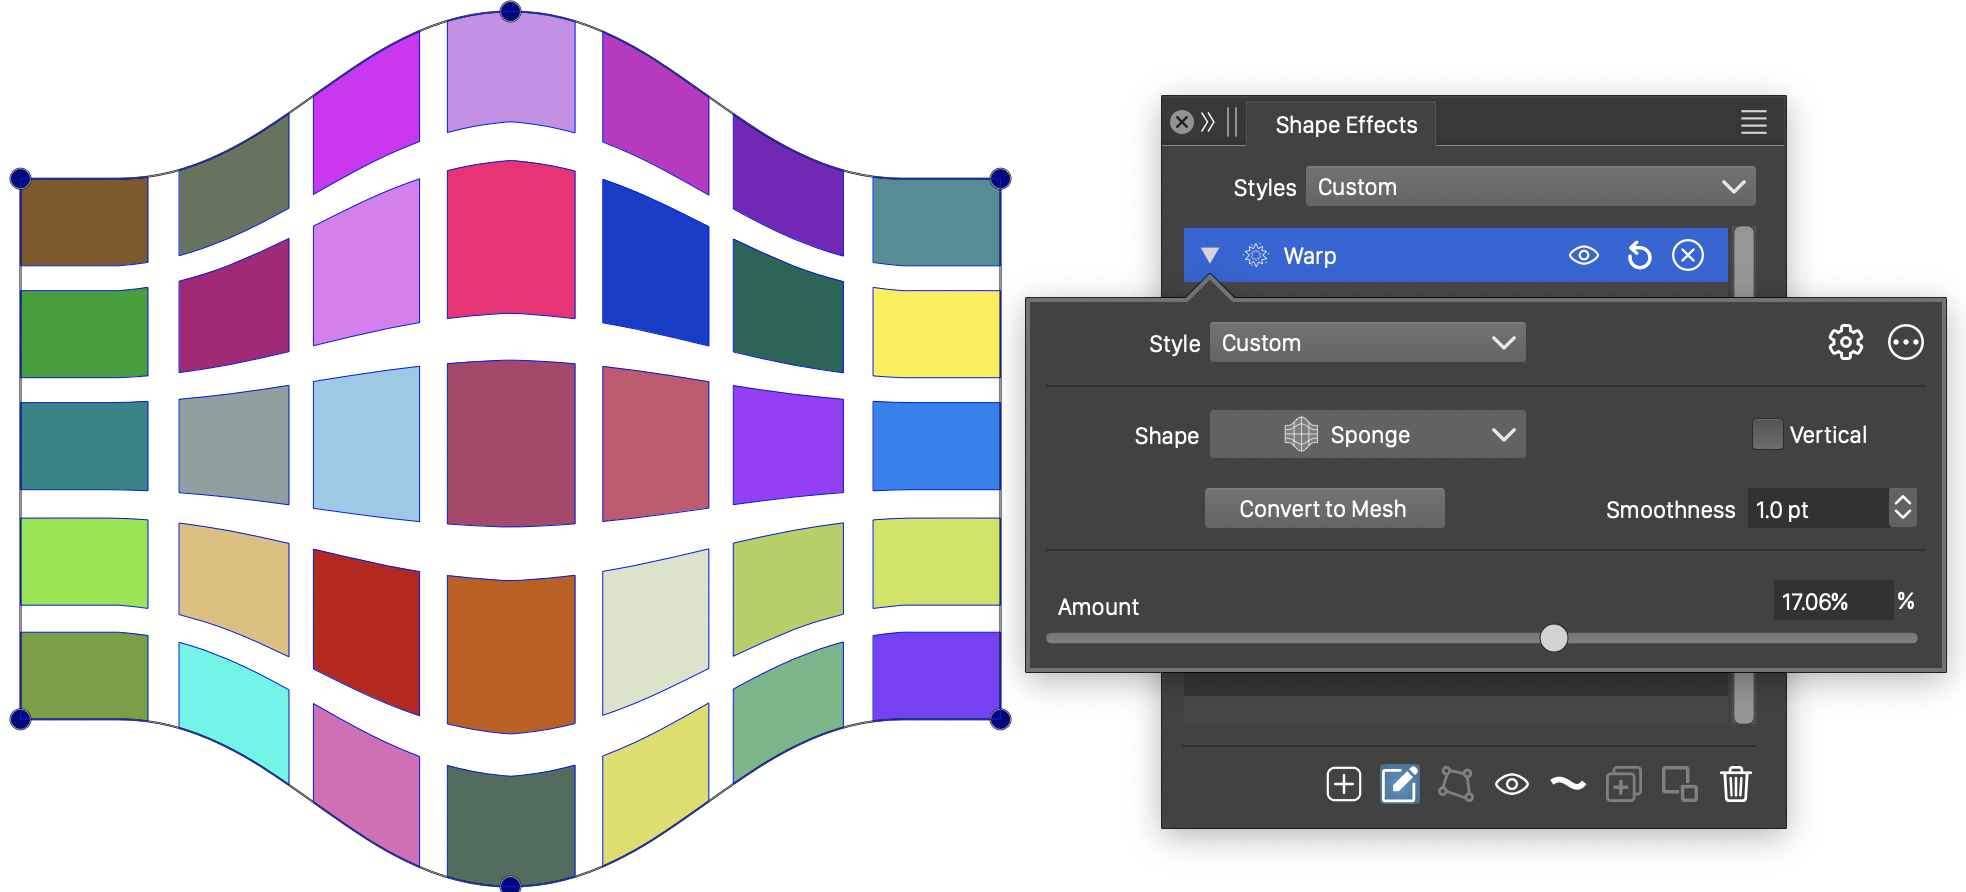
Task: Click the Amount slider handle
Action: point(1553,638)
